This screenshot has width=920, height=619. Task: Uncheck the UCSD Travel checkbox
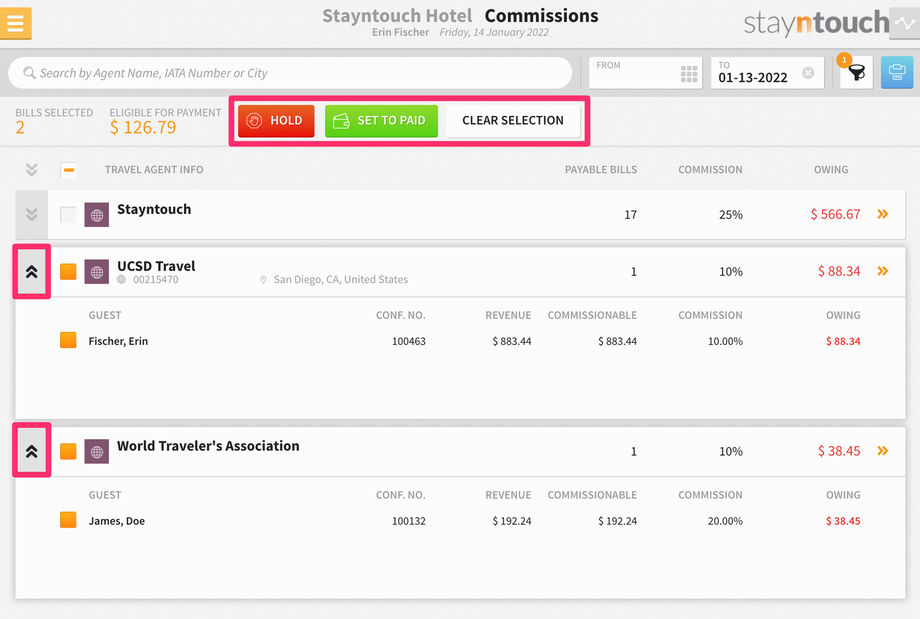[68, 272]
